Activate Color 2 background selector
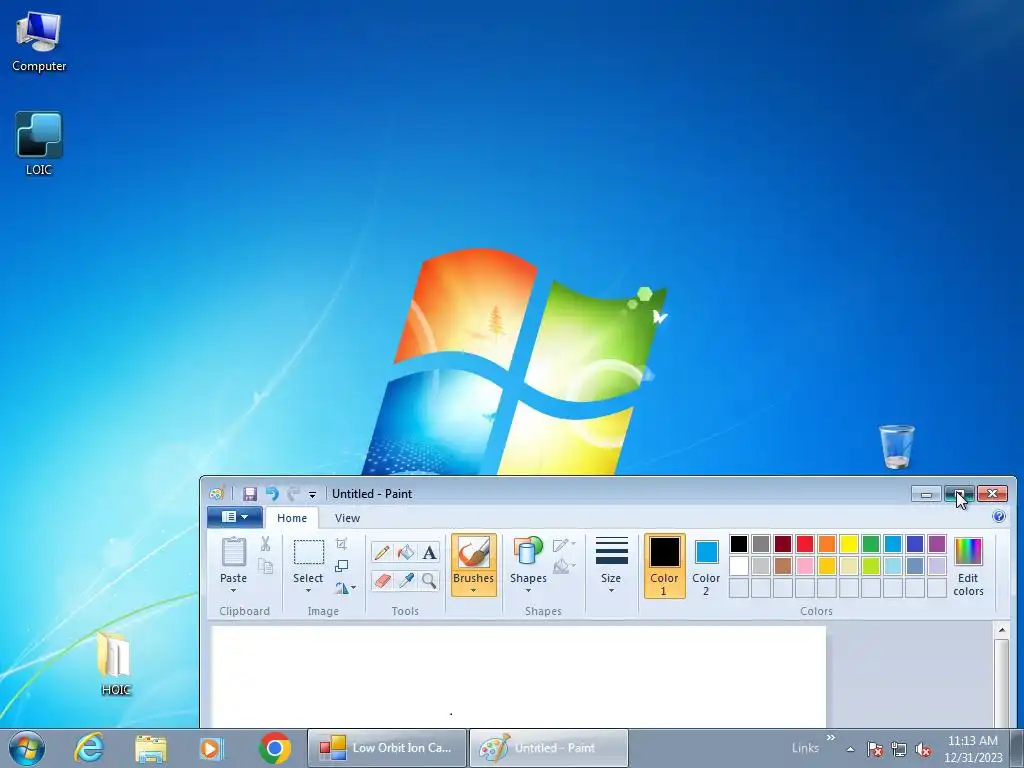 coord(706,566)
